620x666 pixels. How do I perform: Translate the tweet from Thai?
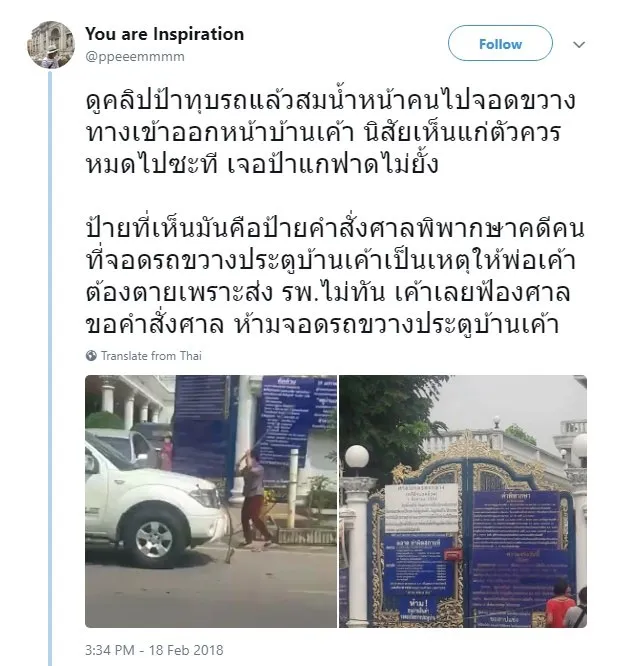tap(151, 356)
